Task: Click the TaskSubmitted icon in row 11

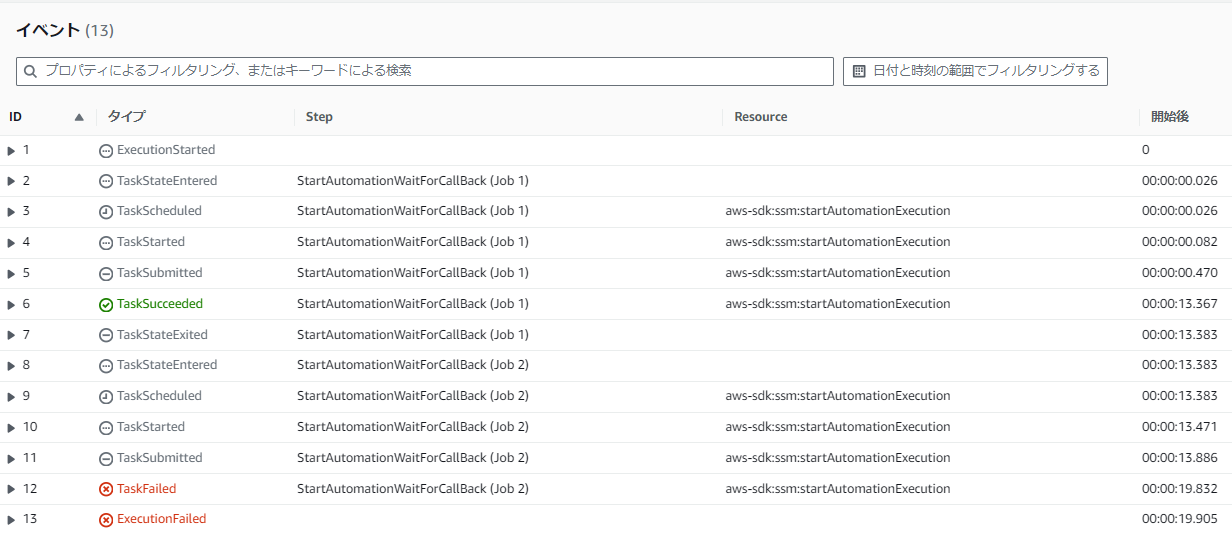Action: (x=106, y=459)
